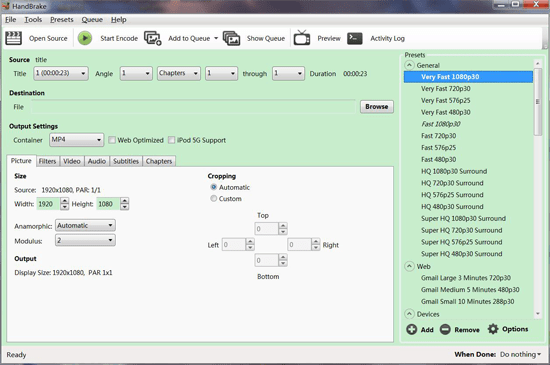Click the Preview television icon

coord(302,38)
